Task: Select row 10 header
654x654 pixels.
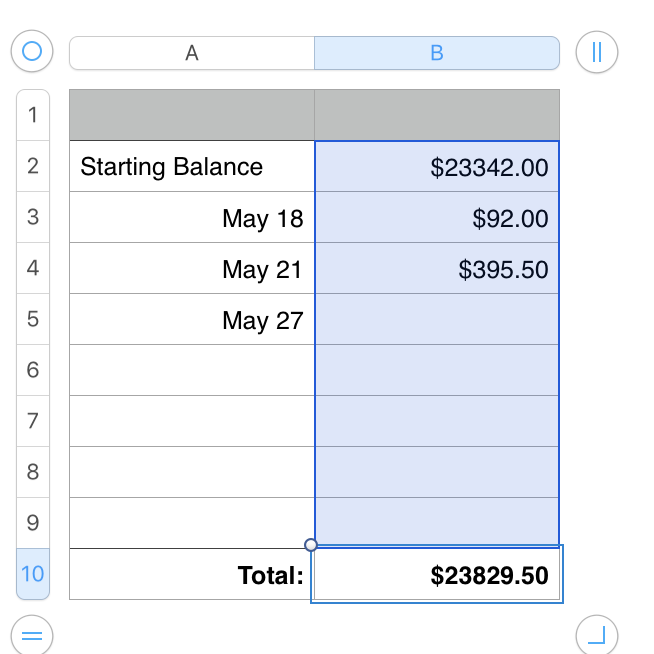Action: [33, 574]
